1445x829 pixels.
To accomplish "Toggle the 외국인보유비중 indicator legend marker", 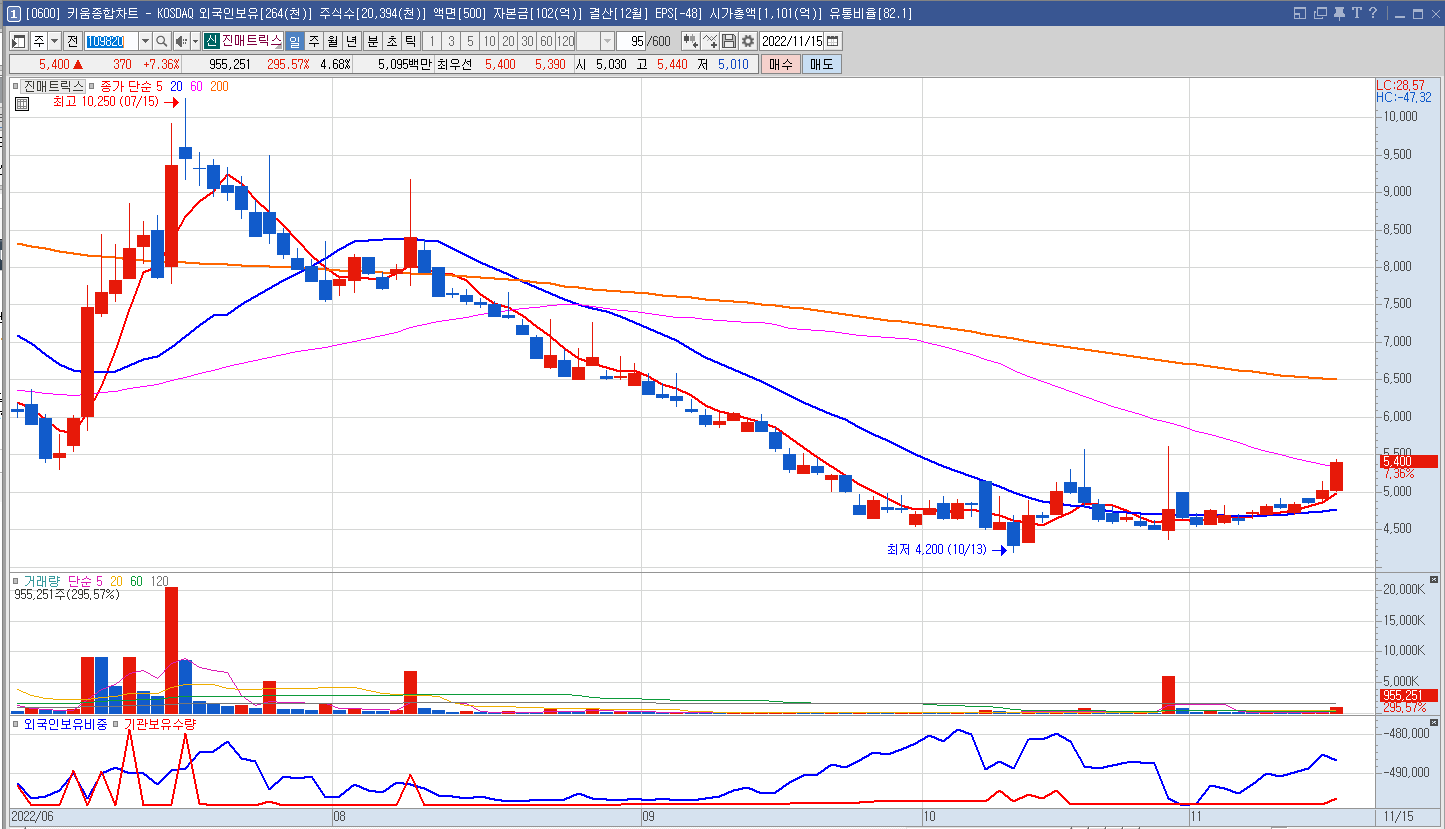I will 16,724.
